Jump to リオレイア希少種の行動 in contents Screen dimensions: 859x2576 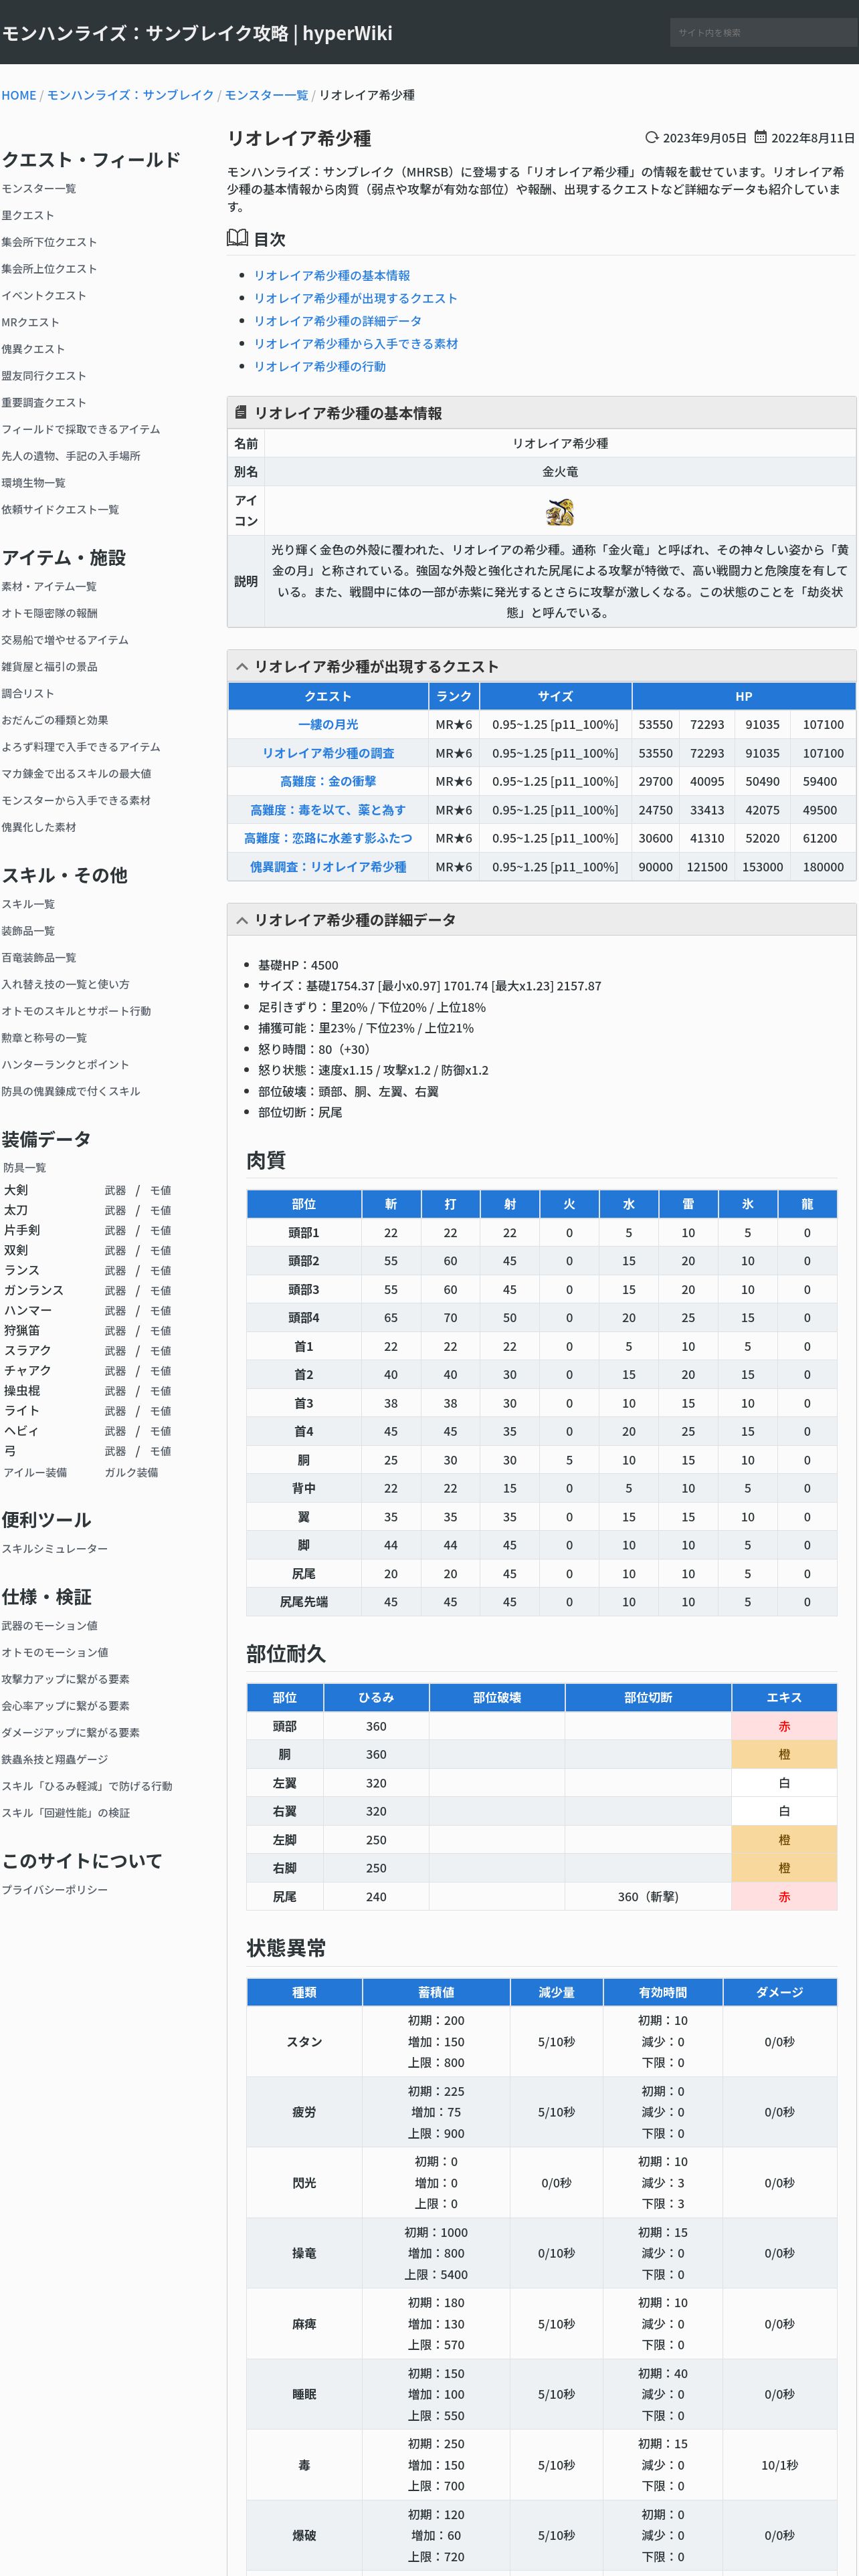coord(320,366)
